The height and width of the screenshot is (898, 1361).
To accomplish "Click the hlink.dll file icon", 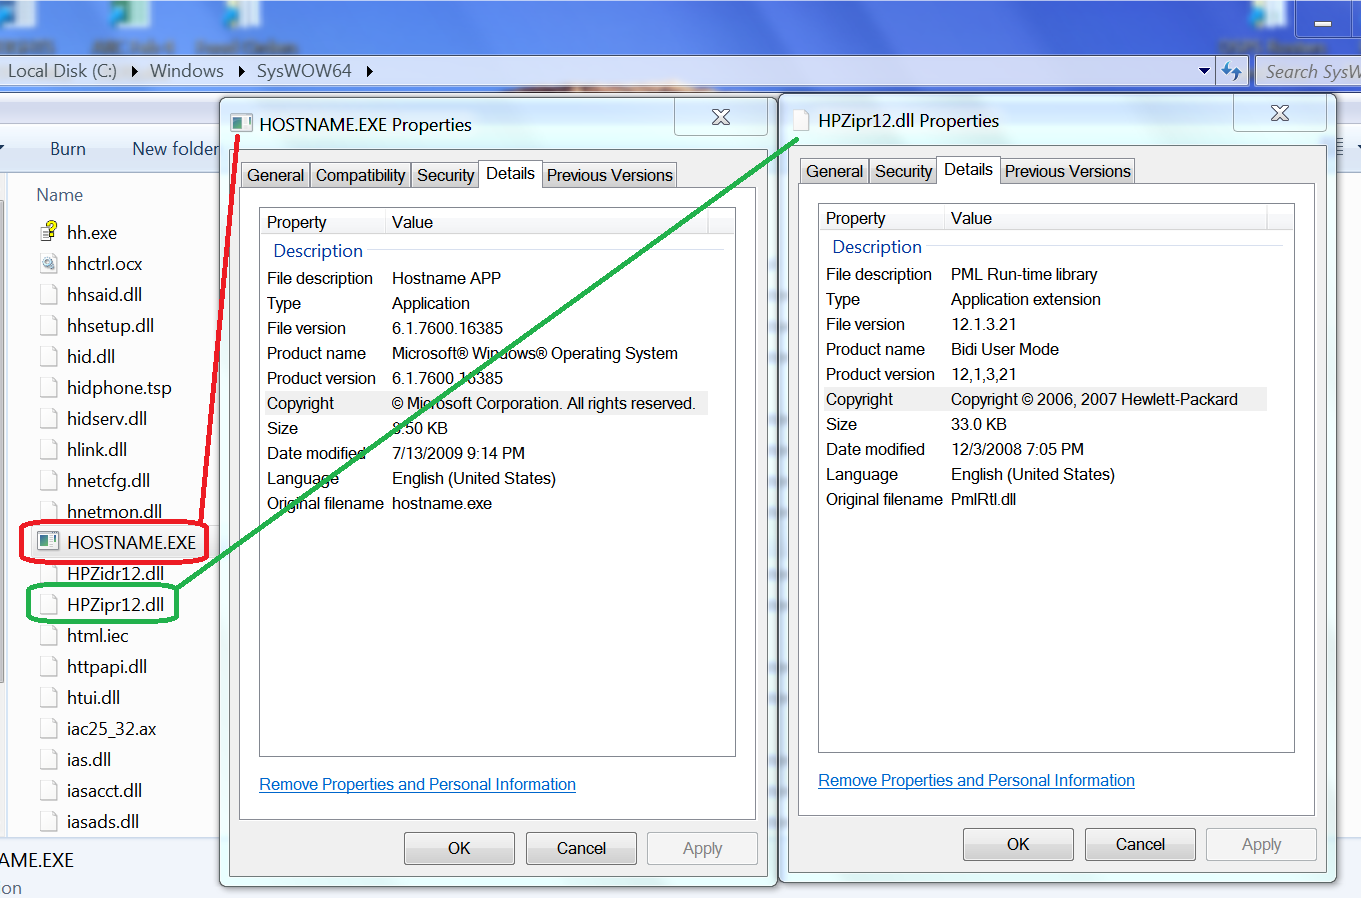I will (49, 449).
